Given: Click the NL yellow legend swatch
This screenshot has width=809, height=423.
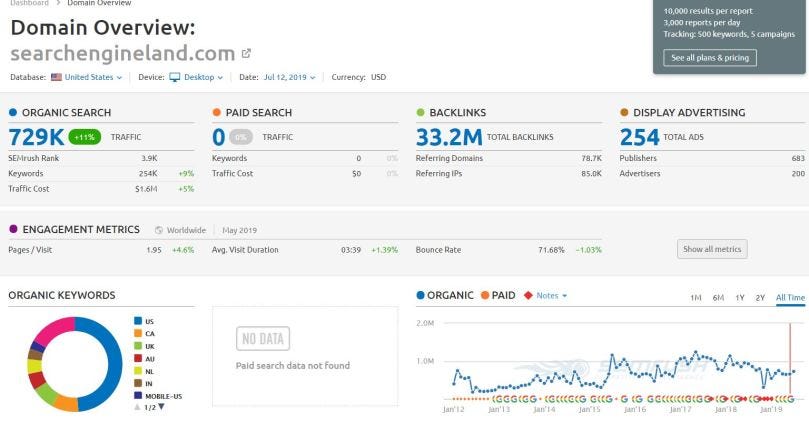Looking at the screenshot, I should [x=138, y=371].
